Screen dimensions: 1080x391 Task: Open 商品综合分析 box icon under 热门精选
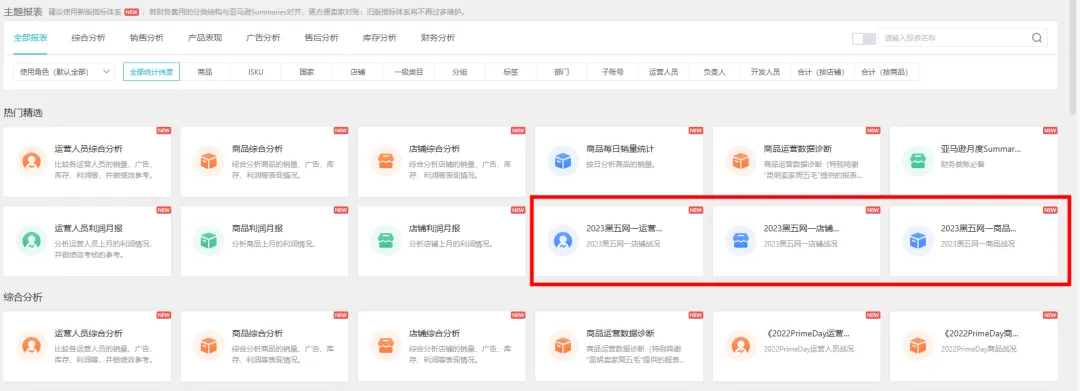tap(208, 161)
